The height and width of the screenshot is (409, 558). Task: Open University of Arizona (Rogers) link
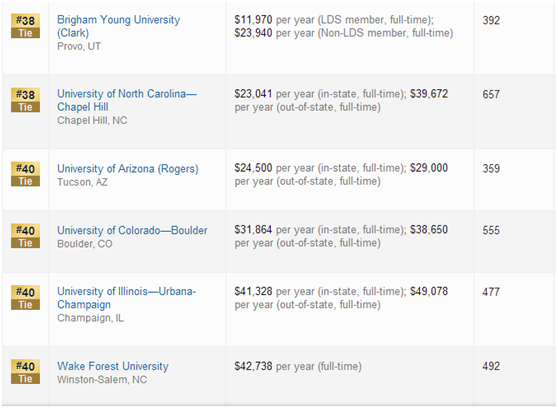[x=128, y=168]
